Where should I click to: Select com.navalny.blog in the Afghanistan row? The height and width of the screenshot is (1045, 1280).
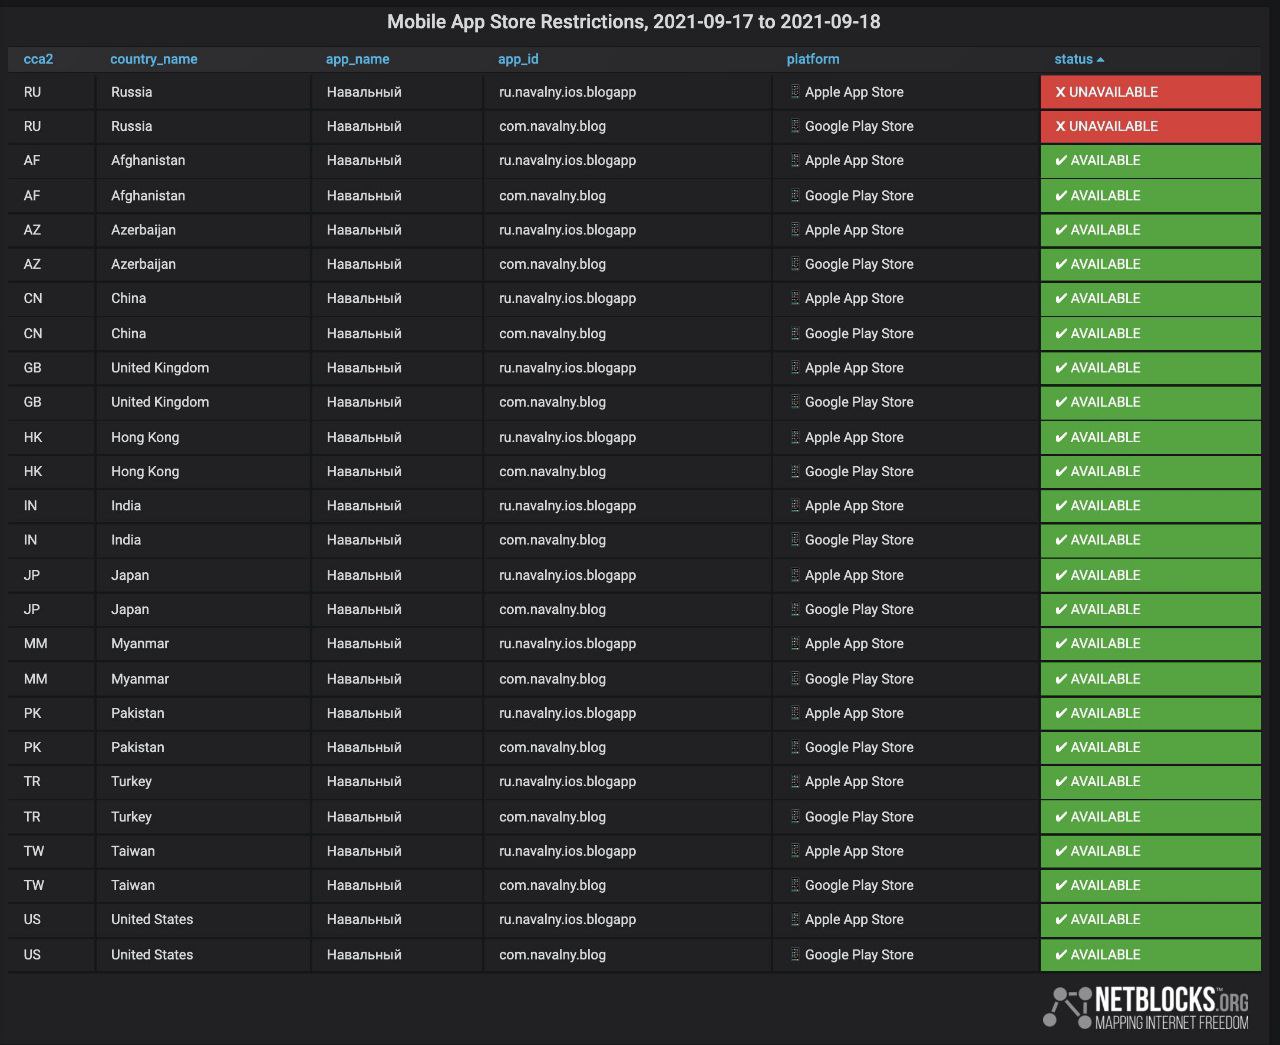click(x=552, y=196)
